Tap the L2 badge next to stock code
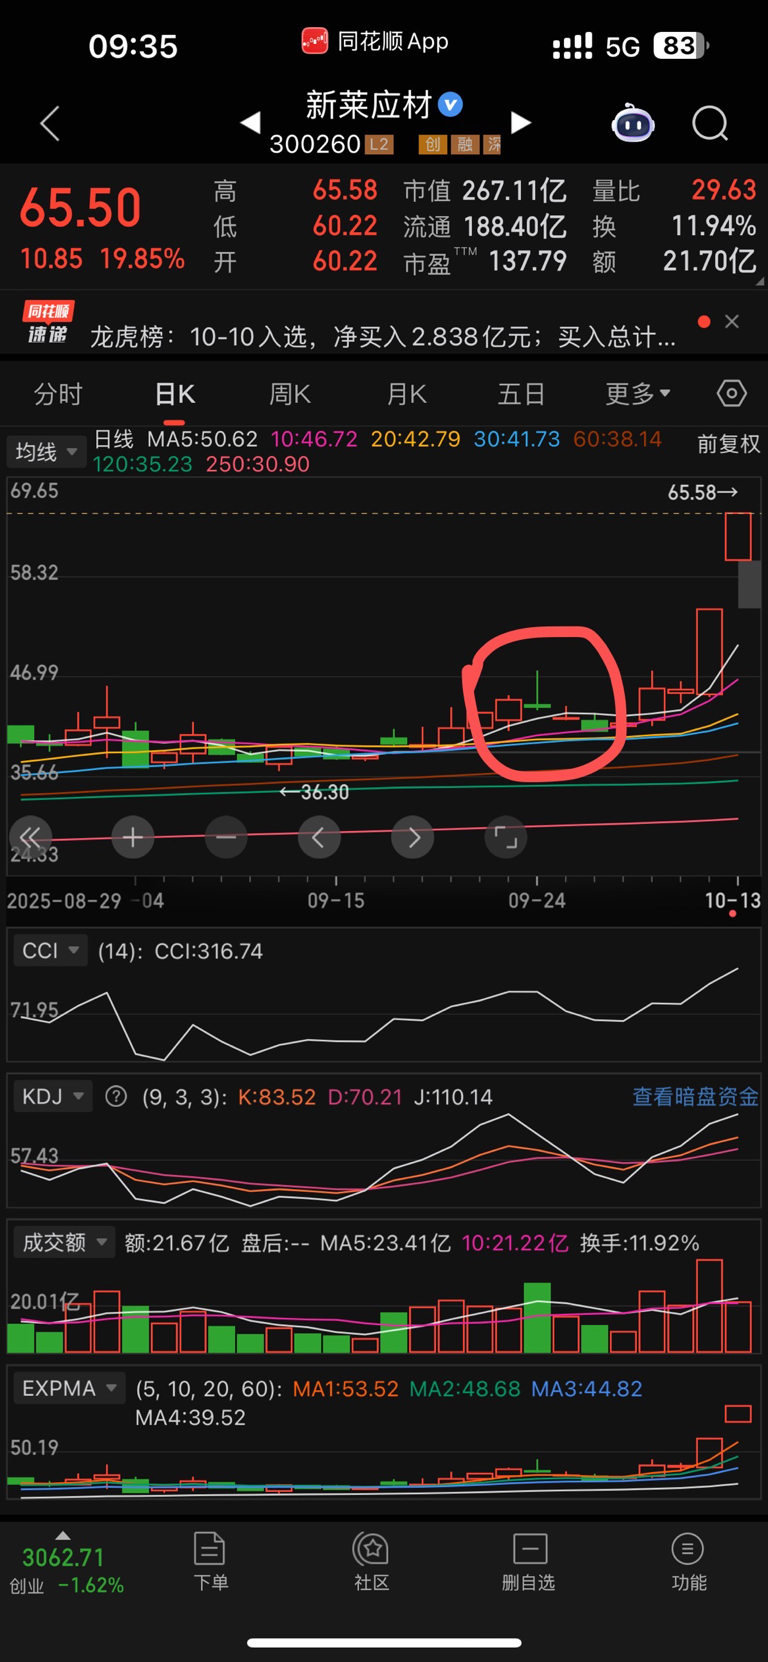Image resolution: width=768 pixels, height=1662 pixels. click(379, 145)
